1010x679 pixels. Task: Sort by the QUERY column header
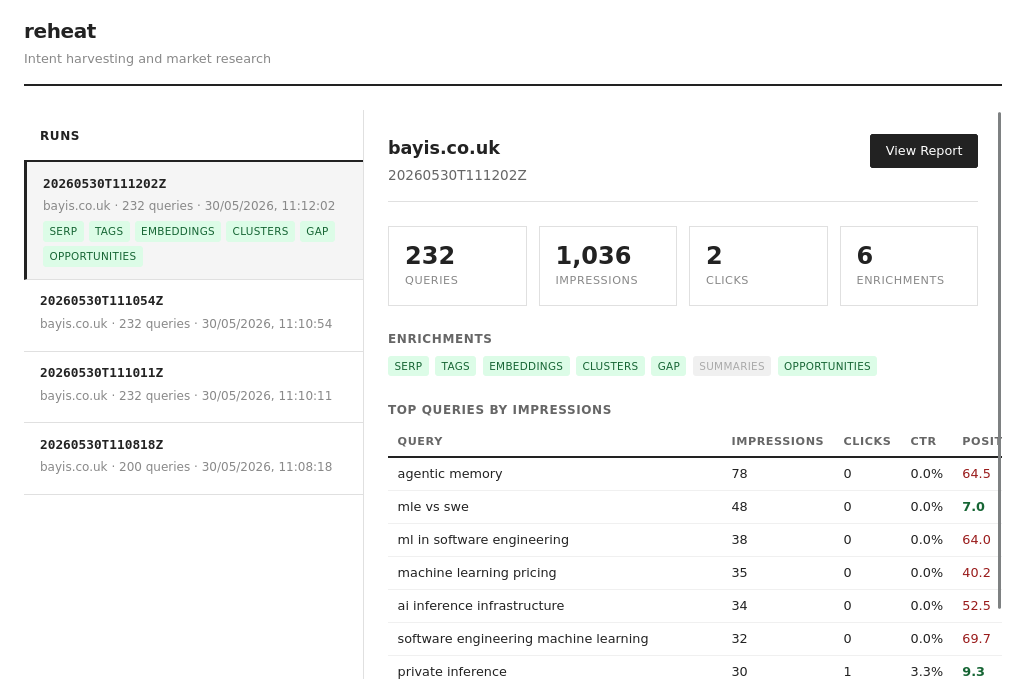420,441
